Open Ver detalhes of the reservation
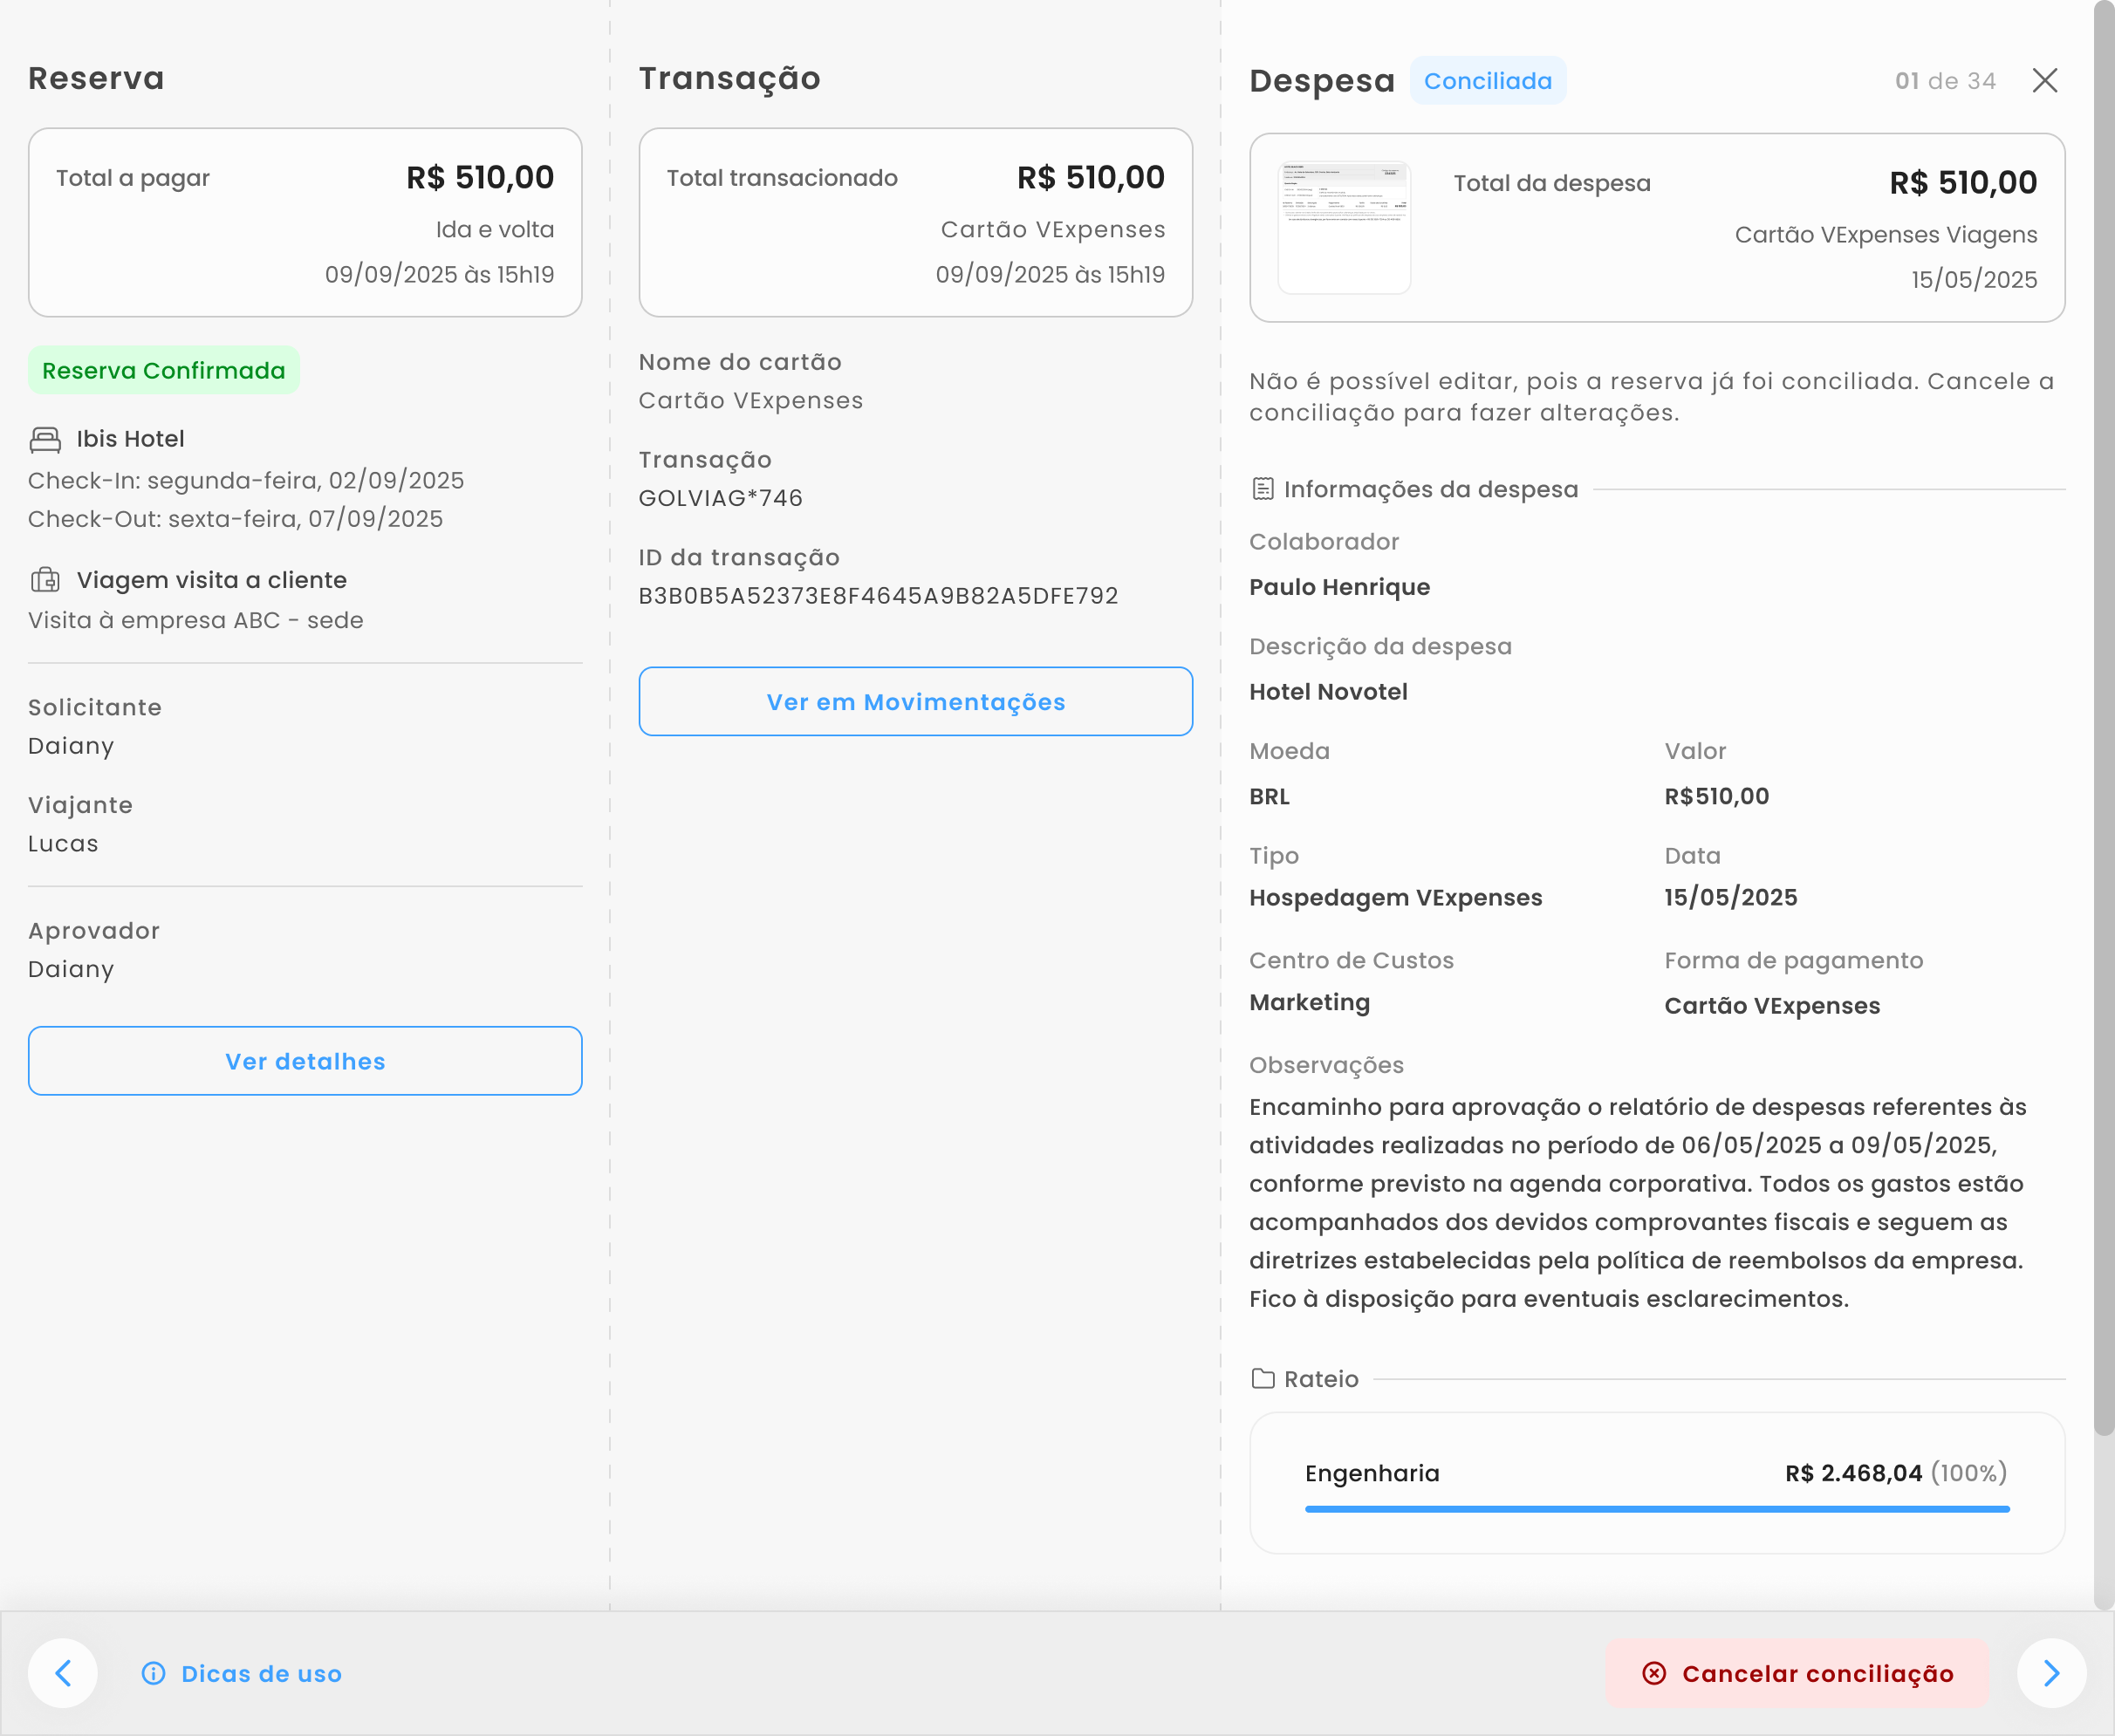The image size is (2115, 1736). pyautogui.click(x=305, y=1061)
